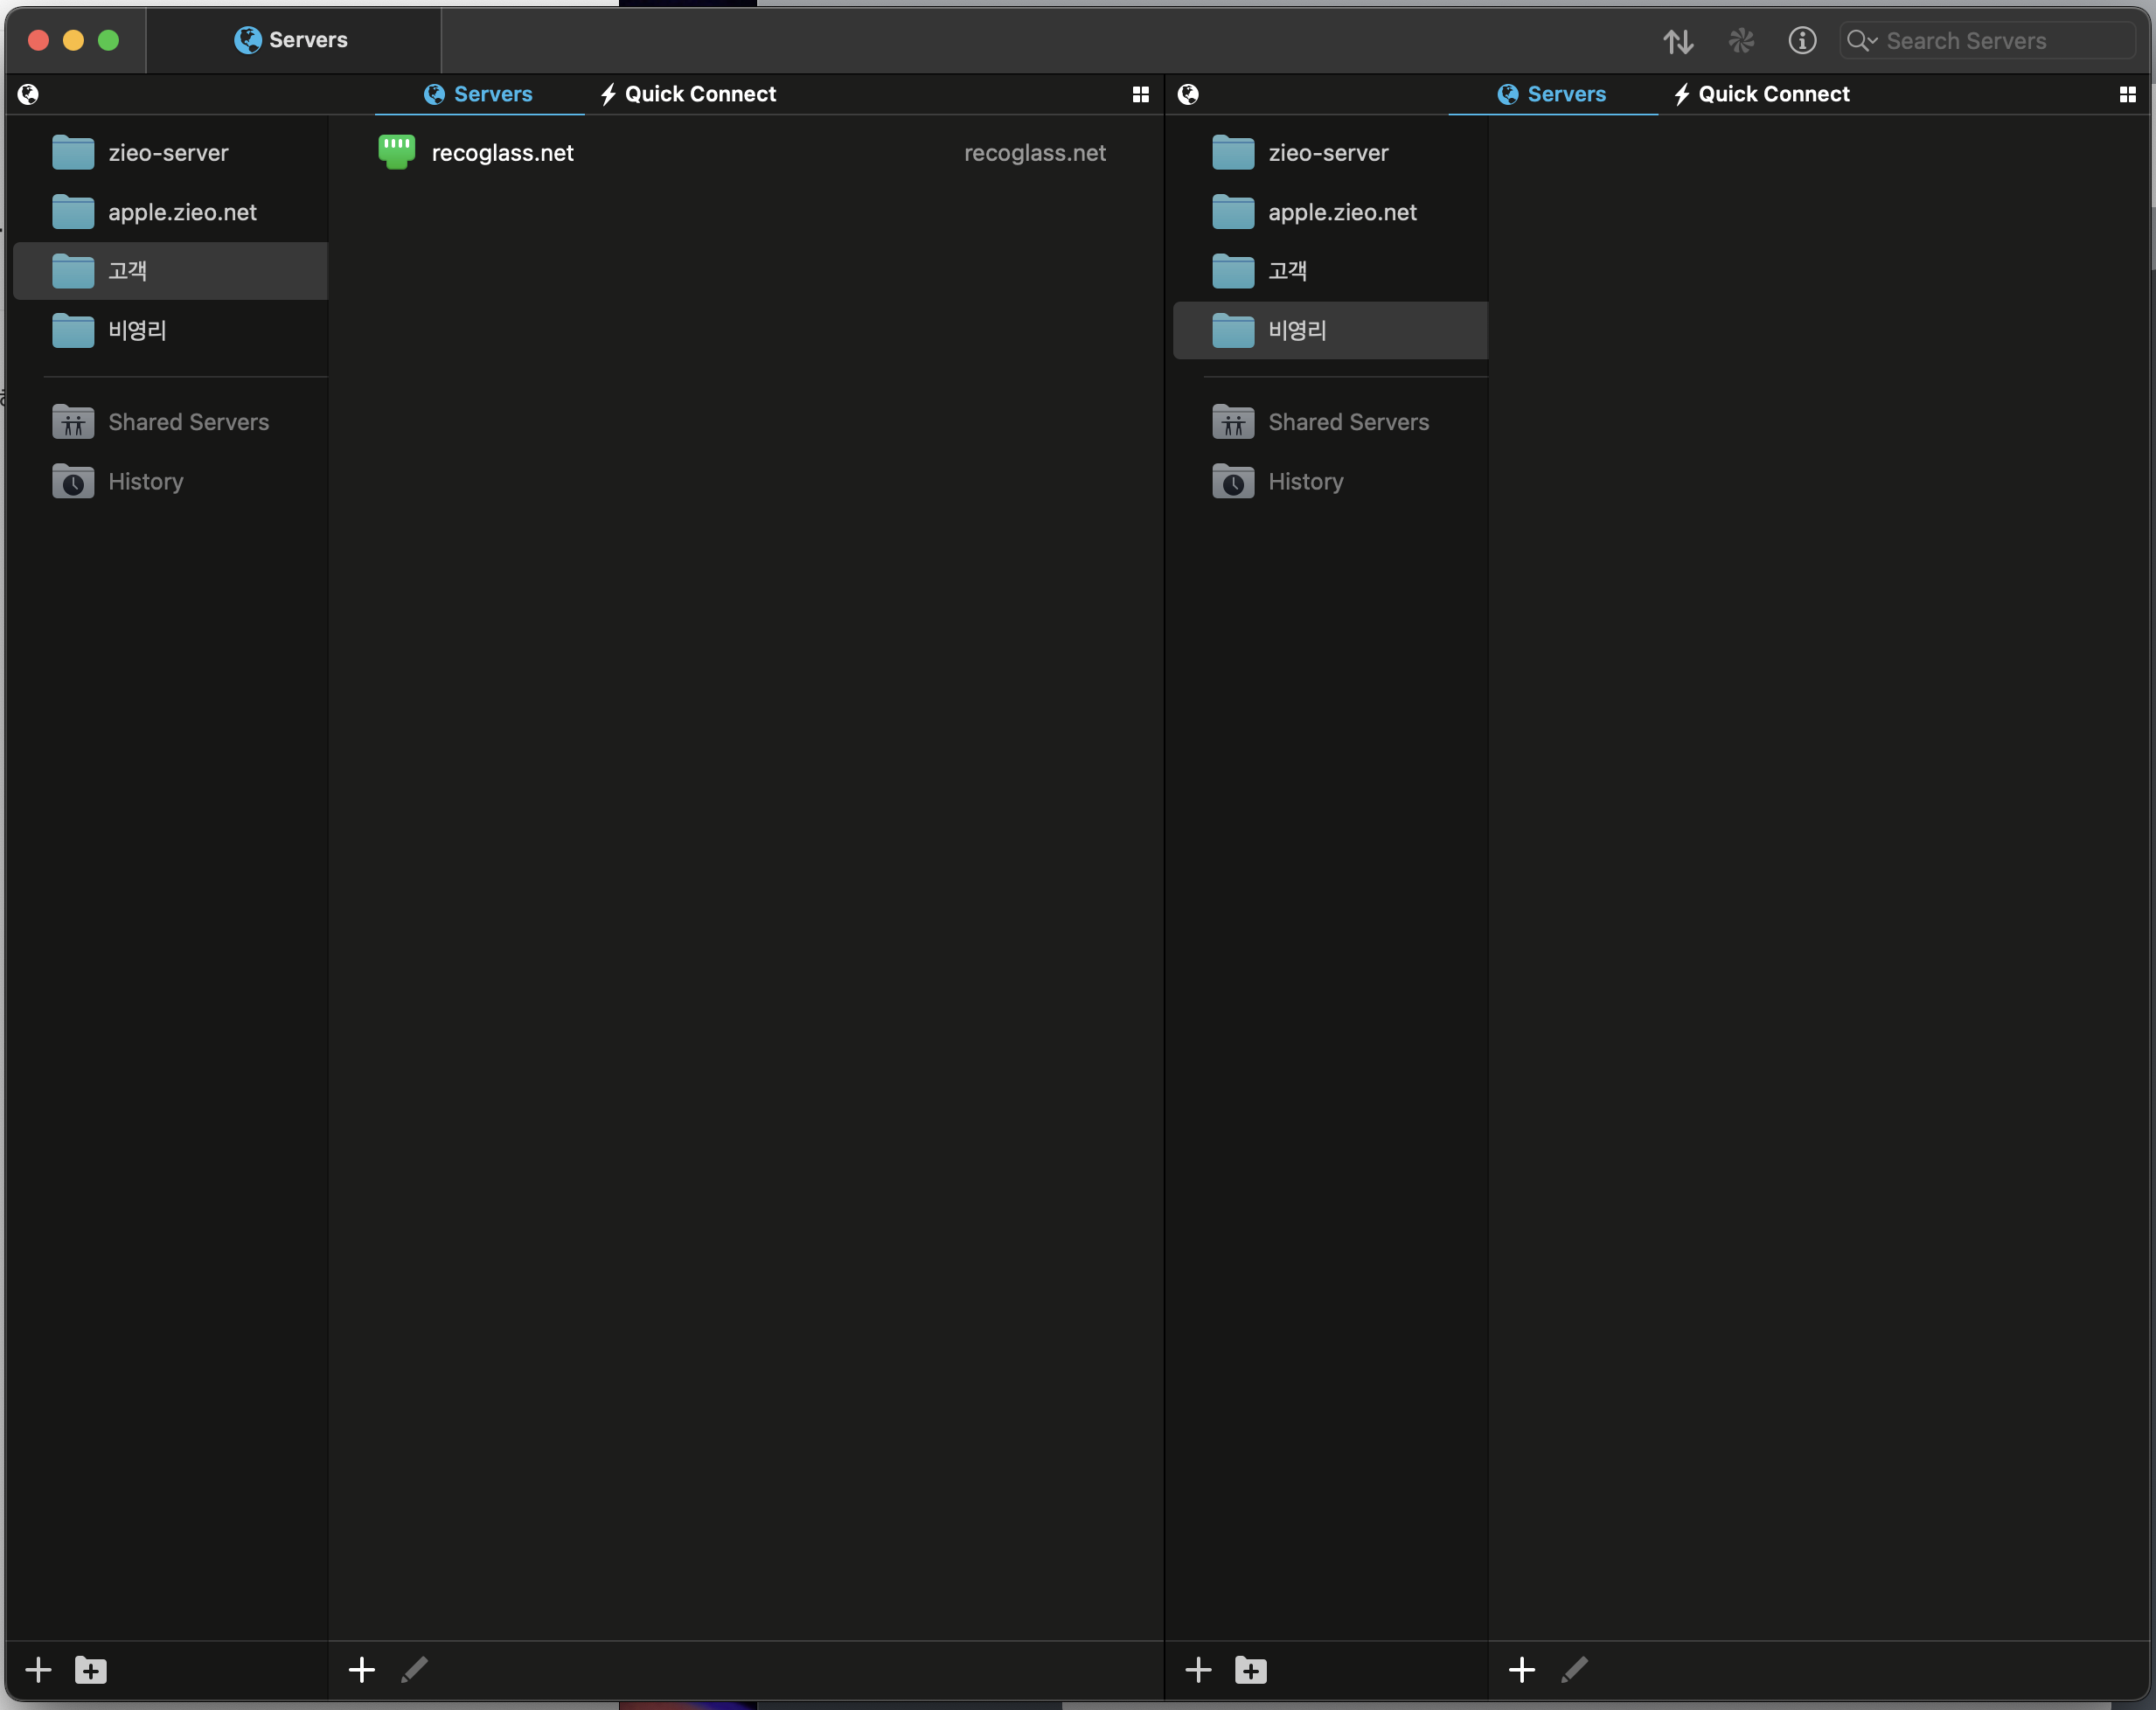2156x1710 pixels.
Task: Select recoglass.net server entry
Action: click(x=502, y=153)
